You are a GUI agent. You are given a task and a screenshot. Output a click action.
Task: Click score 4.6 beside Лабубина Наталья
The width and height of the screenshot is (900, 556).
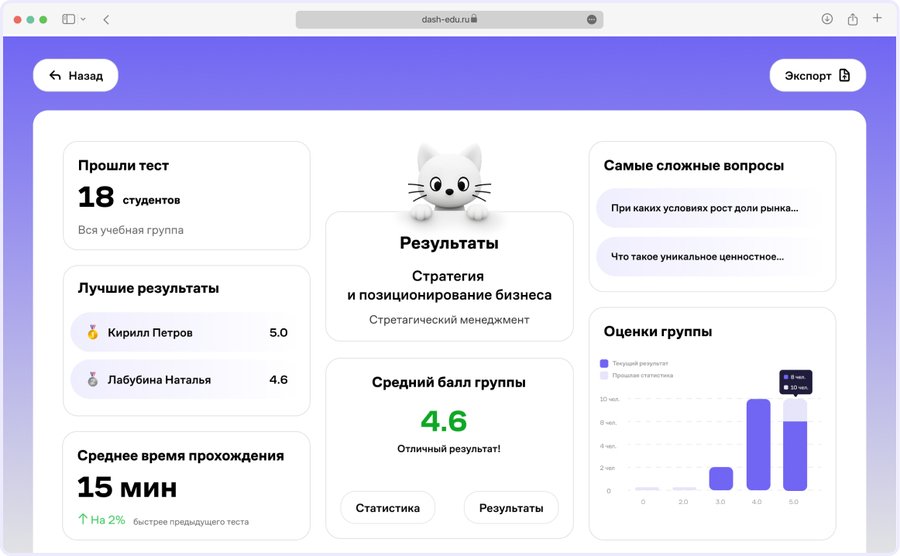click(278, 379)
